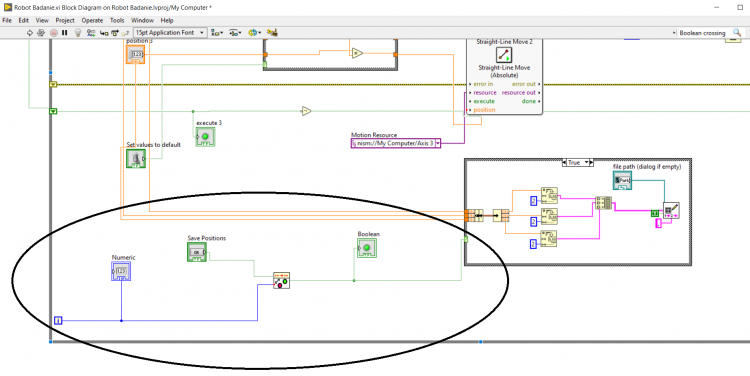Select the bottom blue constant 2

[534, 244]
